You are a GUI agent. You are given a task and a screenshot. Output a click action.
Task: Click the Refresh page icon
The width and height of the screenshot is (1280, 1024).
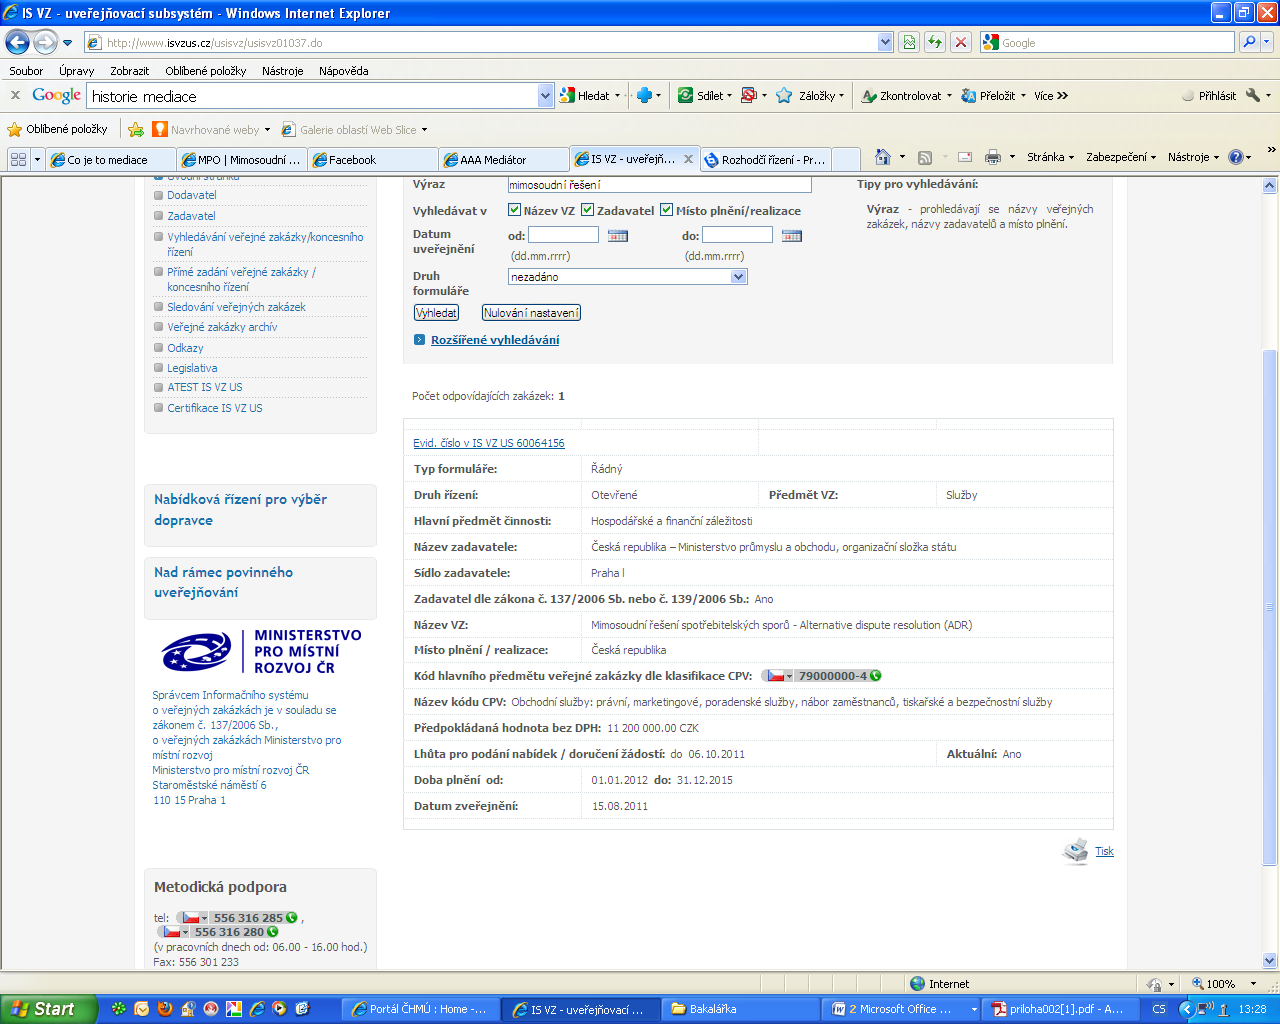pos(935,42)
